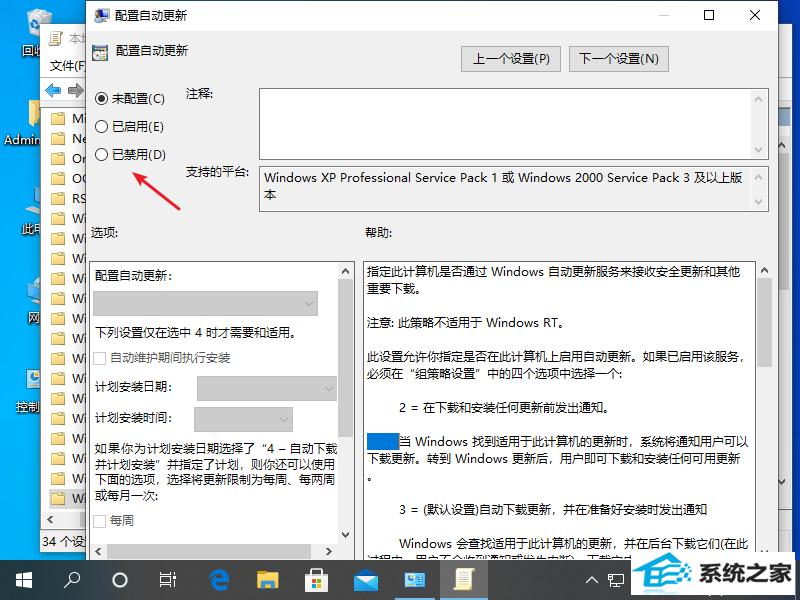Click the Windows Start button
The width and height of the screenshot is (800, 600).
23,580
